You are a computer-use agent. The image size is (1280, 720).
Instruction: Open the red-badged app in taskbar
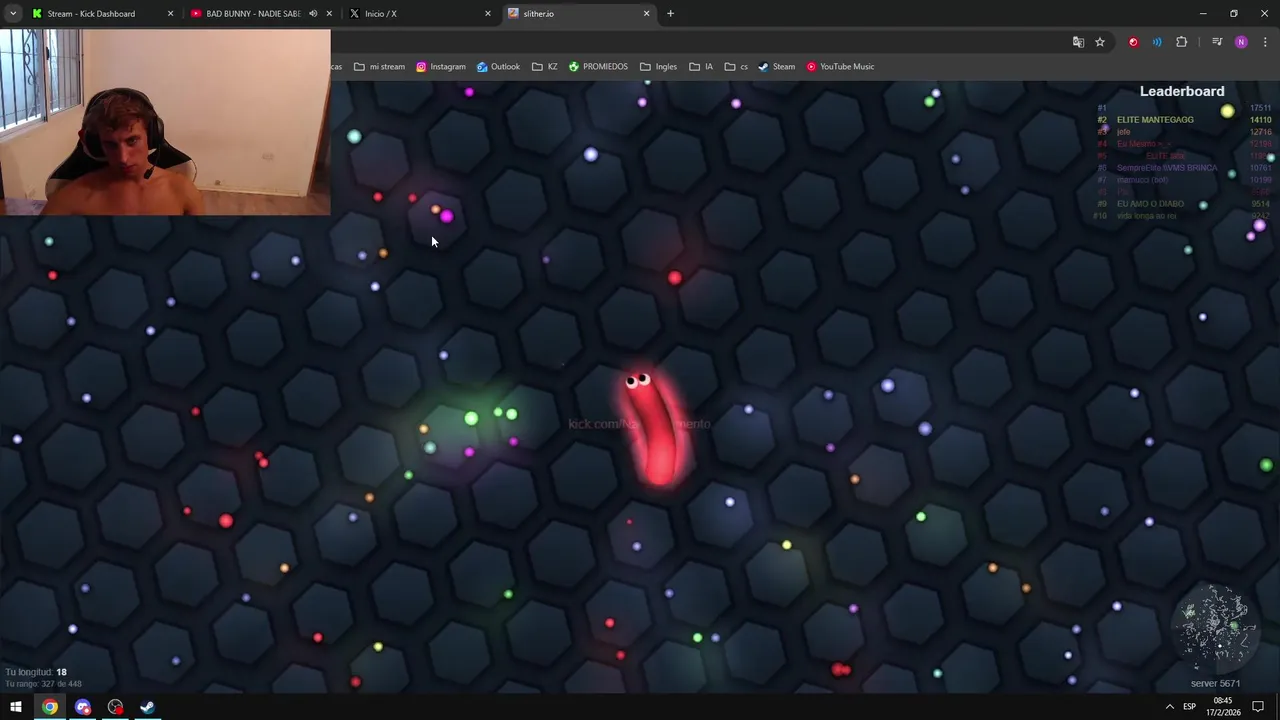115,707
